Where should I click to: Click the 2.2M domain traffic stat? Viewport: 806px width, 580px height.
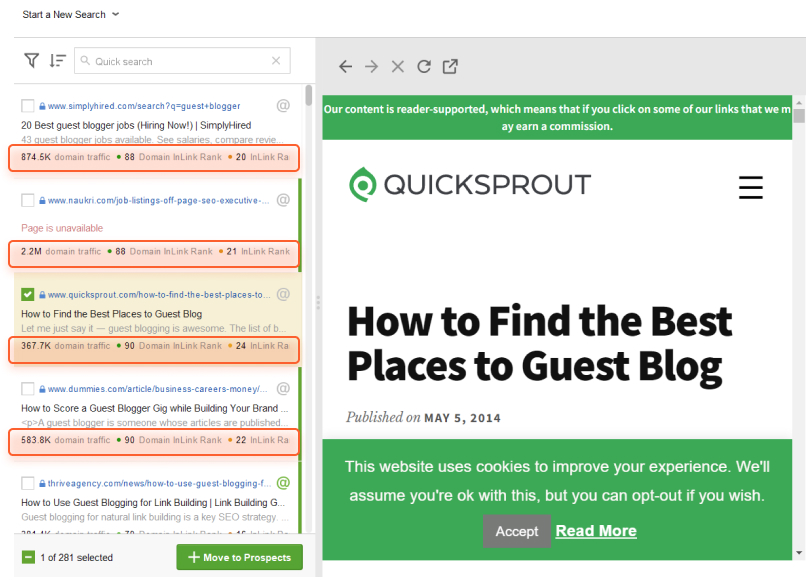(61, 251)
